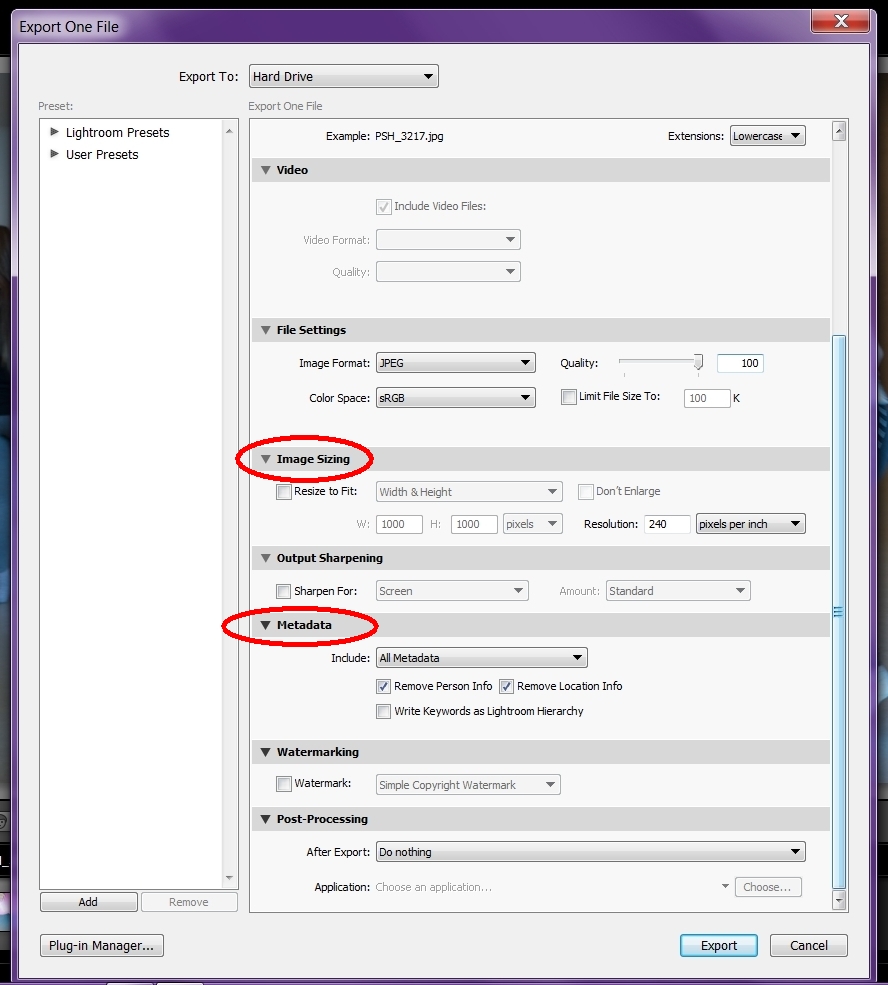Click the Quality slider handle
Image resolution: width=888 pixels, height=985 pixels.
pyautogui.click(x=698, y=362)
